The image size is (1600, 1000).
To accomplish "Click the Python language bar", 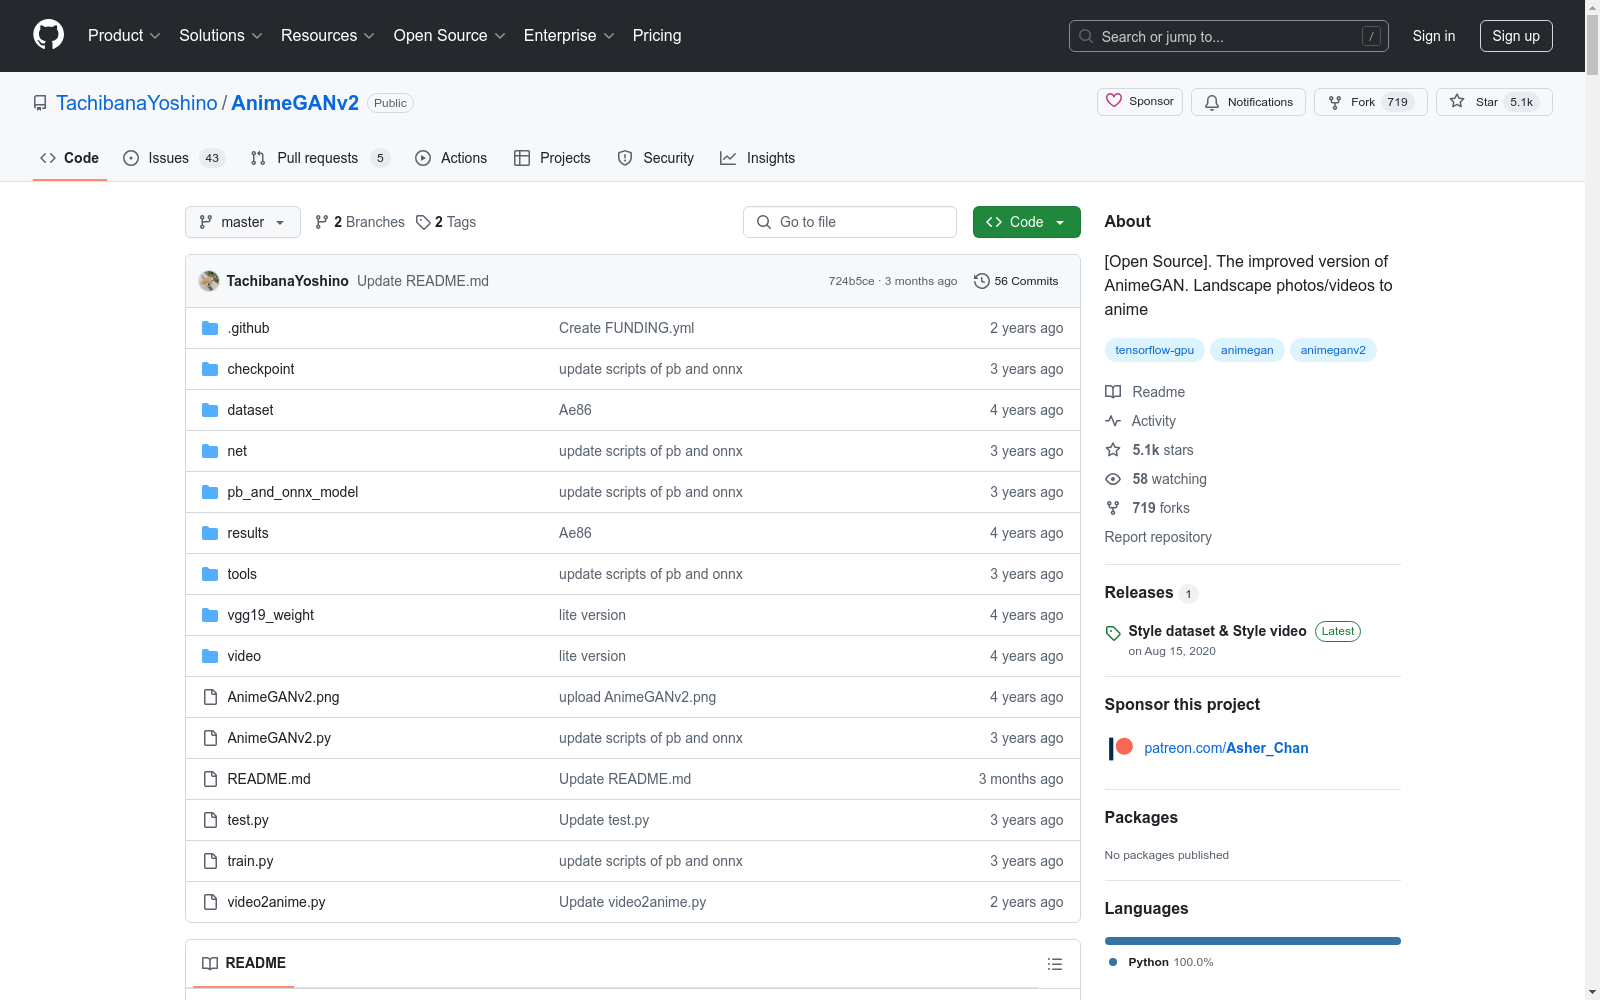I will pyautogui.click(x=1253, y=941).
